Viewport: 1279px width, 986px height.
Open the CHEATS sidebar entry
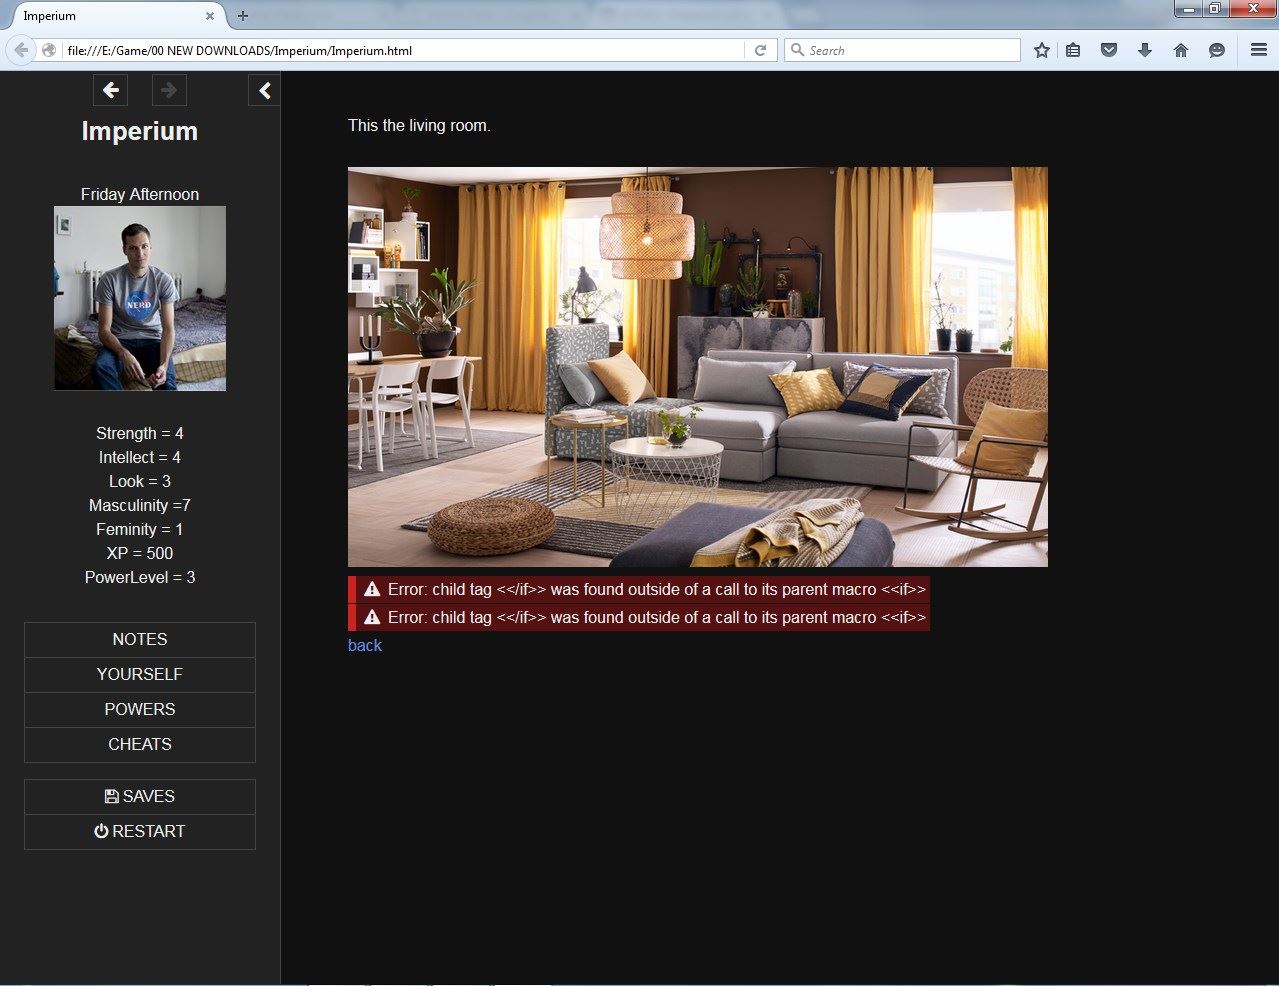pos(140,745)
